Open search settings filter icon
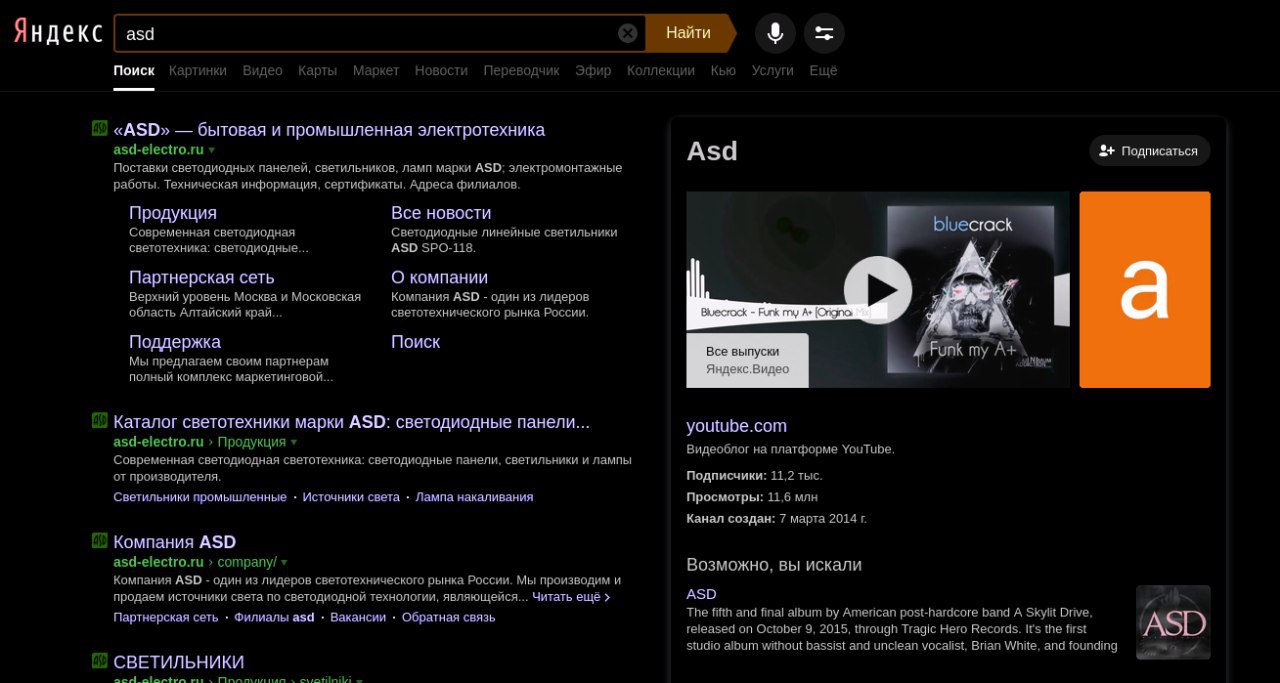The width and height of the screenshot is (1280, 683). coord(824,33)
